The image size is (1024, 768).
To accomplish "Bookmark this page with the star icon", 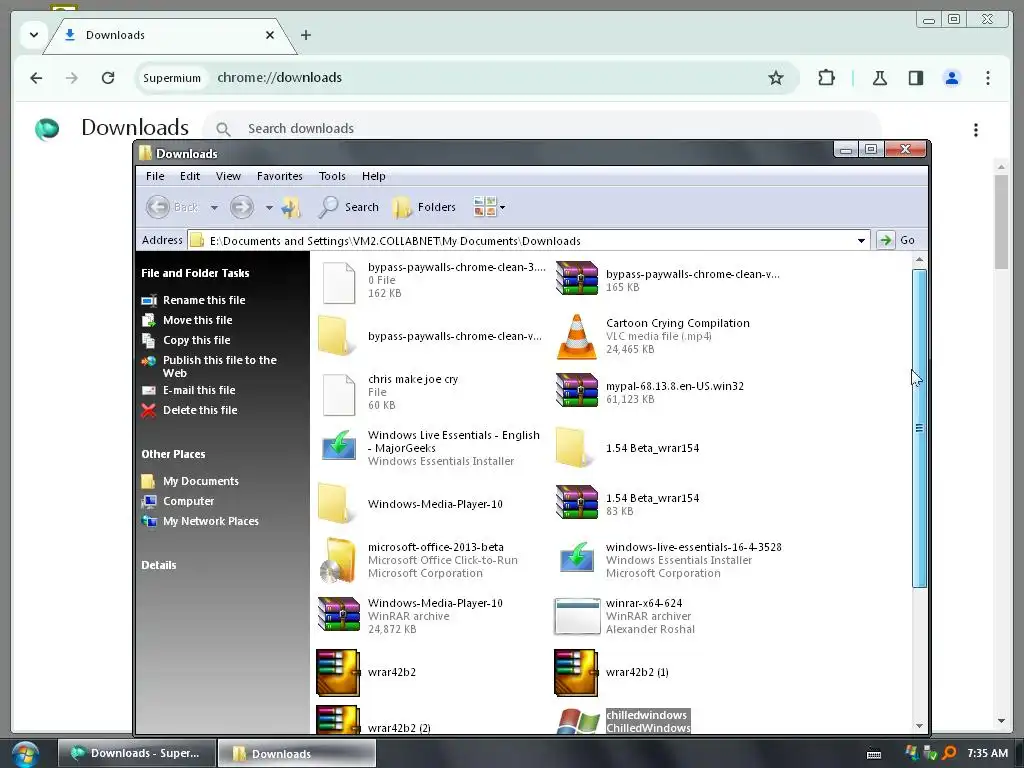I will 776,78.
